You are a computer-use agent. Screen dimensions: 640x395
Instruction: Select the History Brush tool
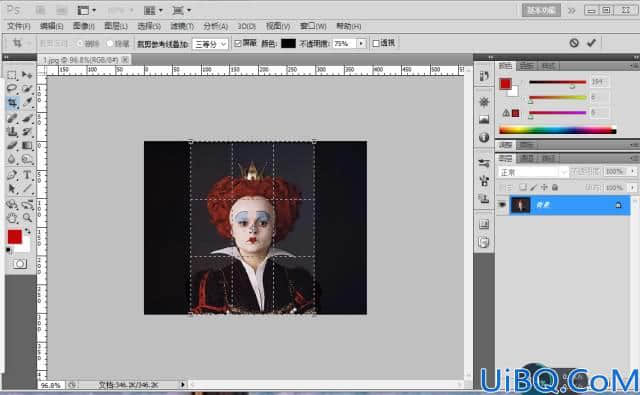[27, 131]
